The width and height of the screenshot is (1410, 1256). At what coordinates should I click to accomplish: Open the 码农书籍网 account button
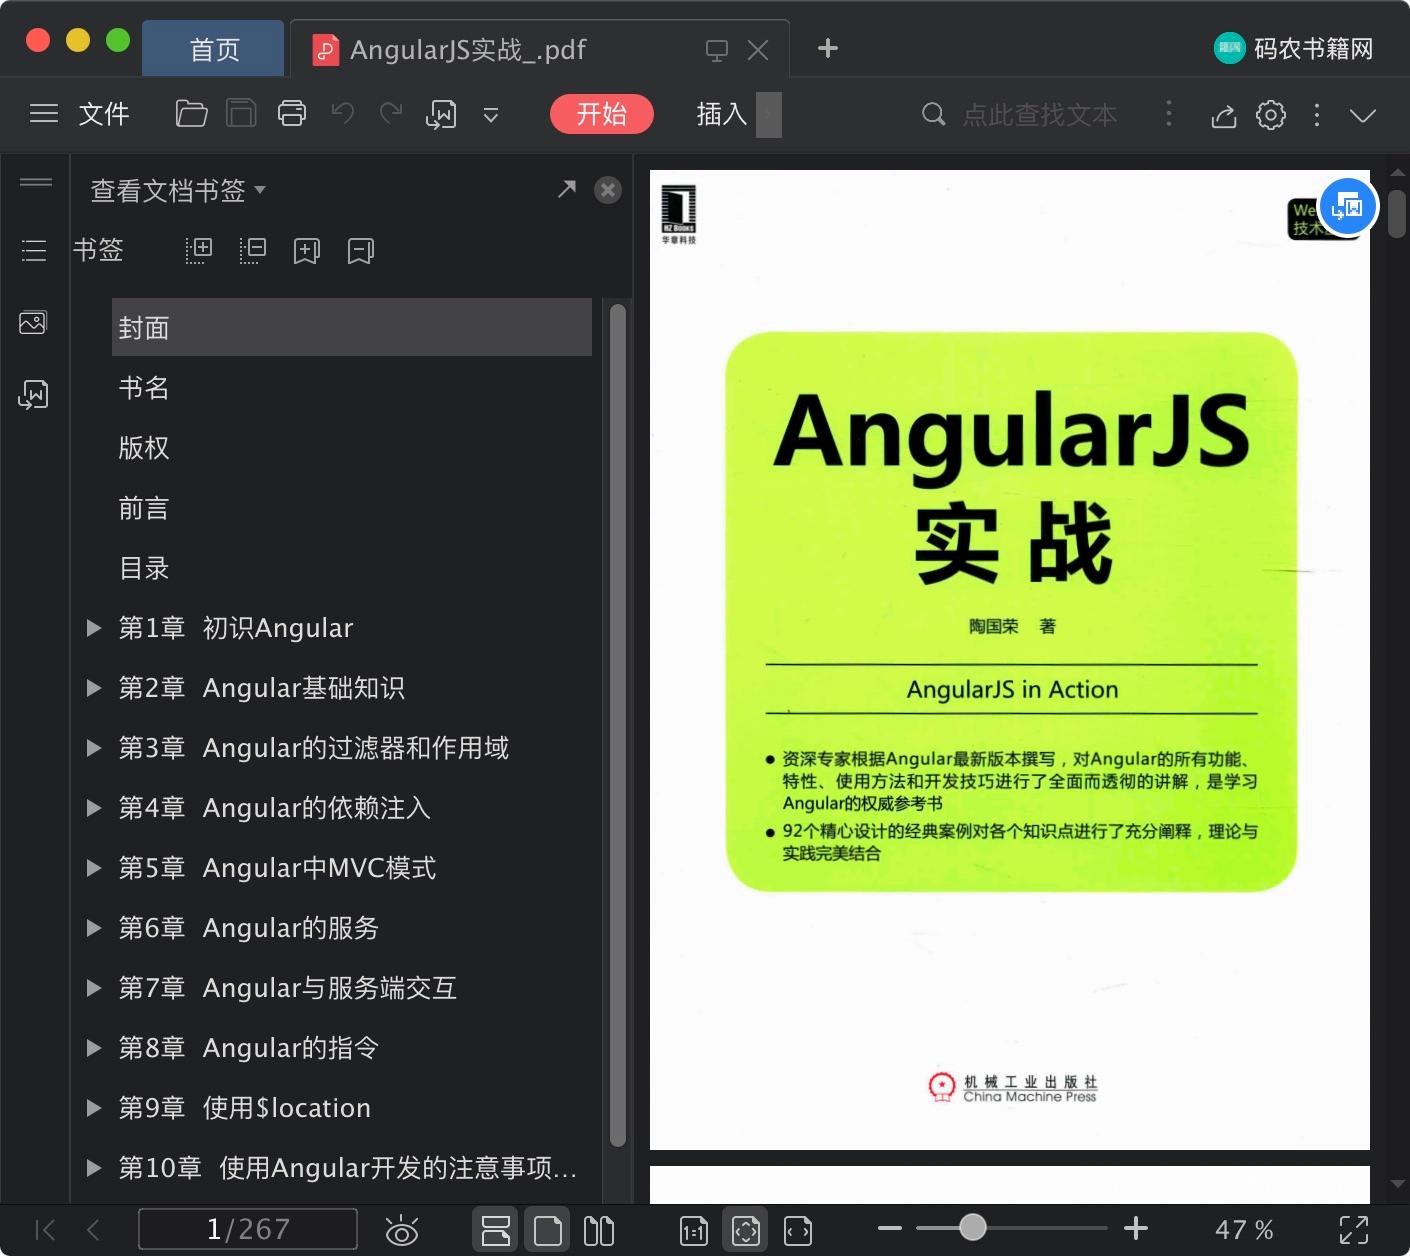[1293, 48]
